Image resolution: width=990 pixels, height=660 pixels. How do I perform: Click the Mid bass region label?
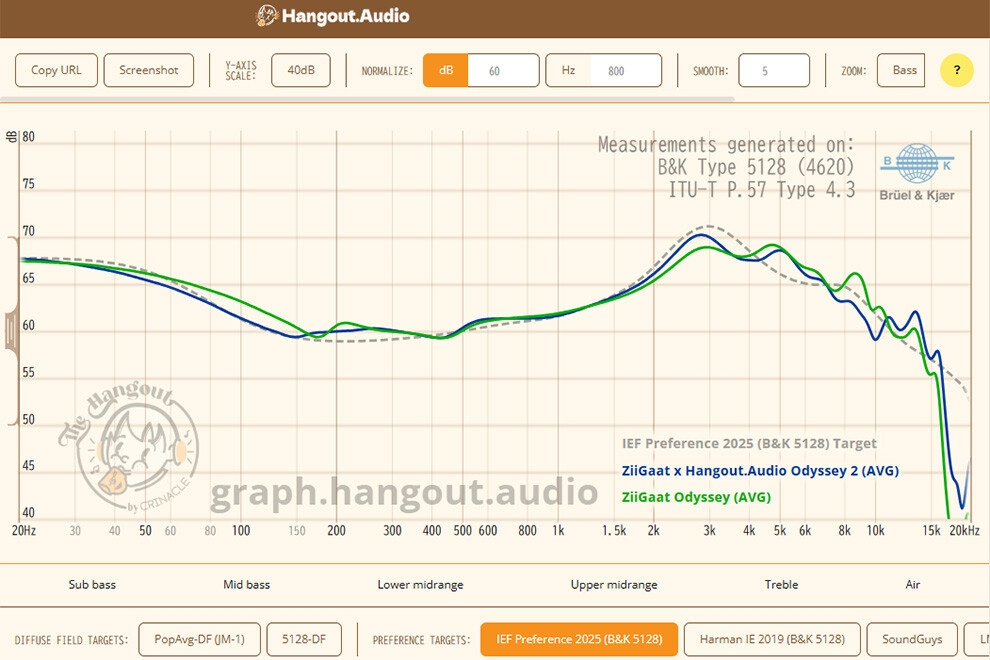pyautogui.click(x=246, y=585)
